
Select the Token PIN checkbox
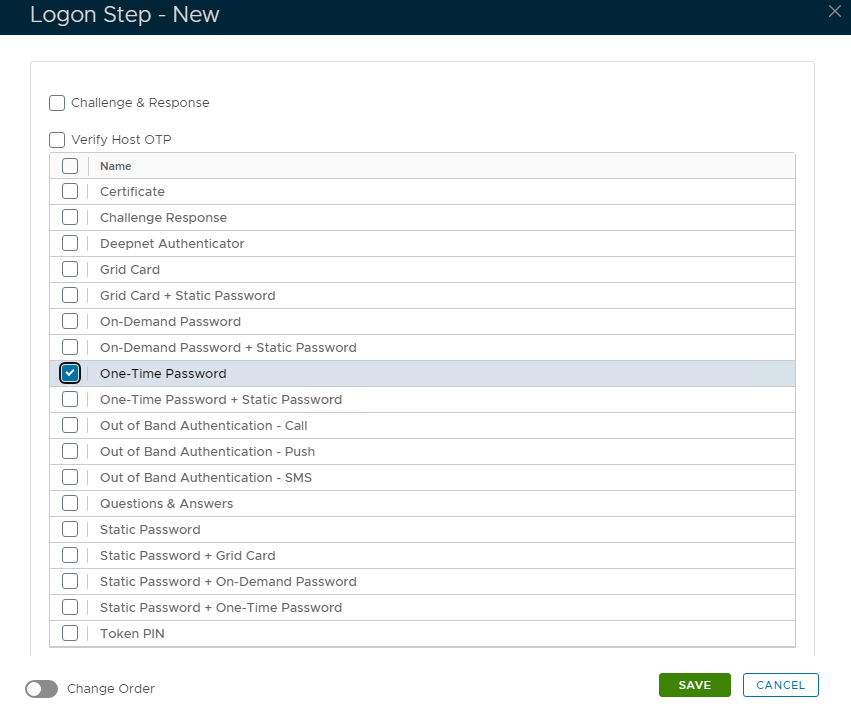[70, 633]
